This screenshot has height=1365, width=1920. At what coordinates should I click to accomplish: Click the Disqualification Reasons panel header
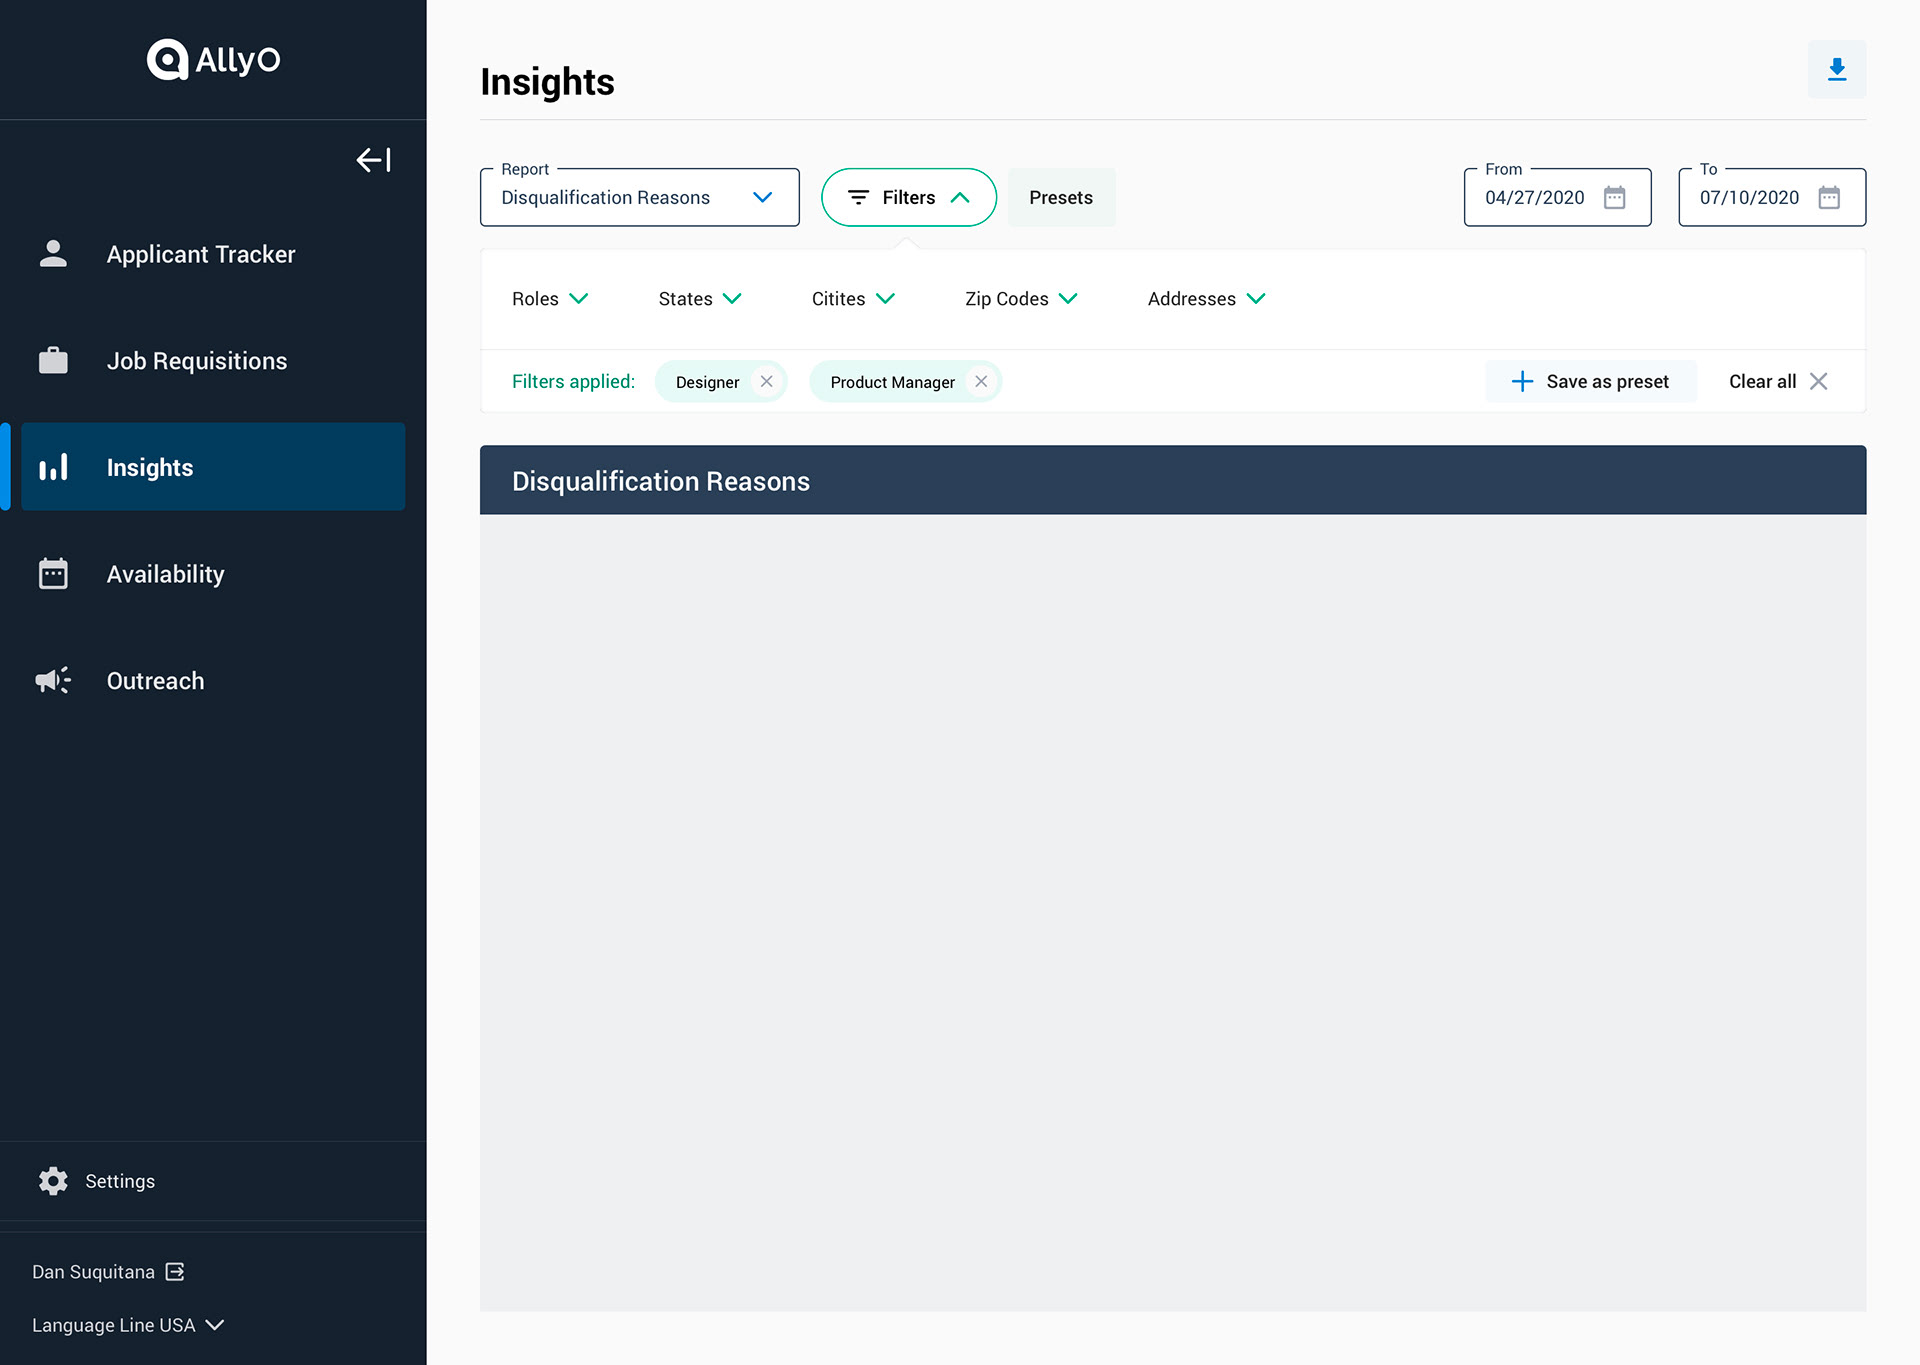click(1173, 481)
